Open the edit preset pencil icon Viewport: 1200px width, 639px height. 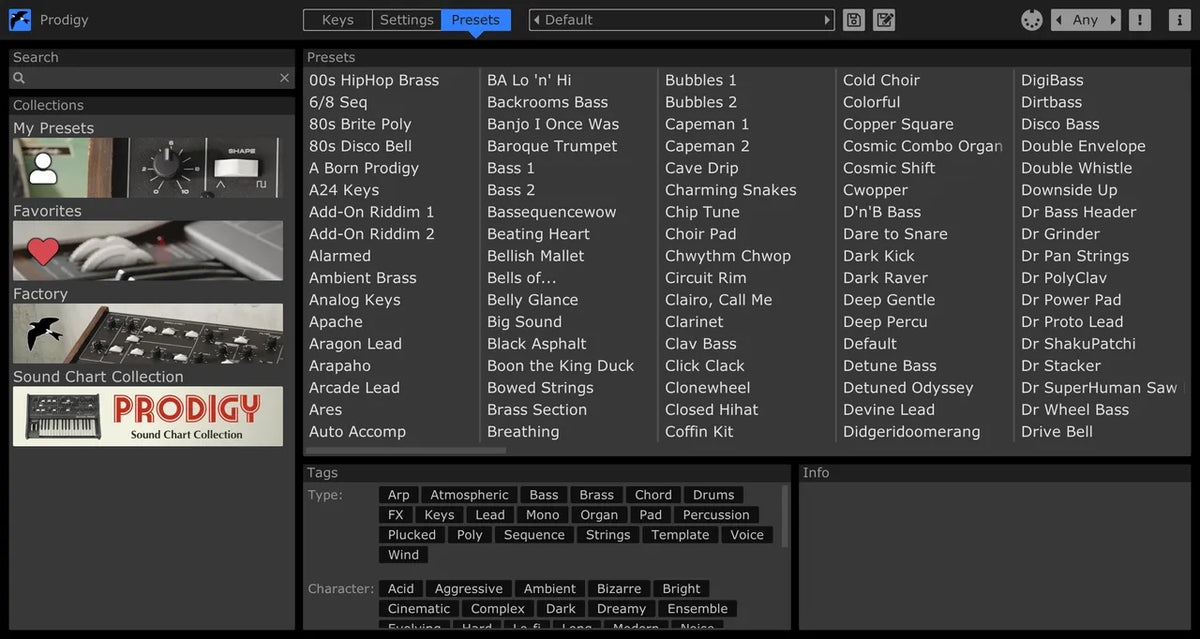884,20
